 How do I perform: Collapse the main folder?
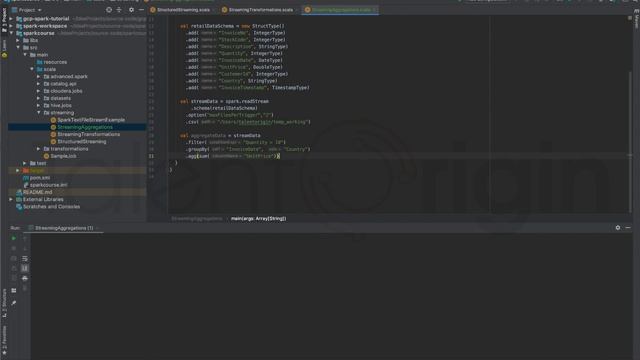(x=25, y=55)
